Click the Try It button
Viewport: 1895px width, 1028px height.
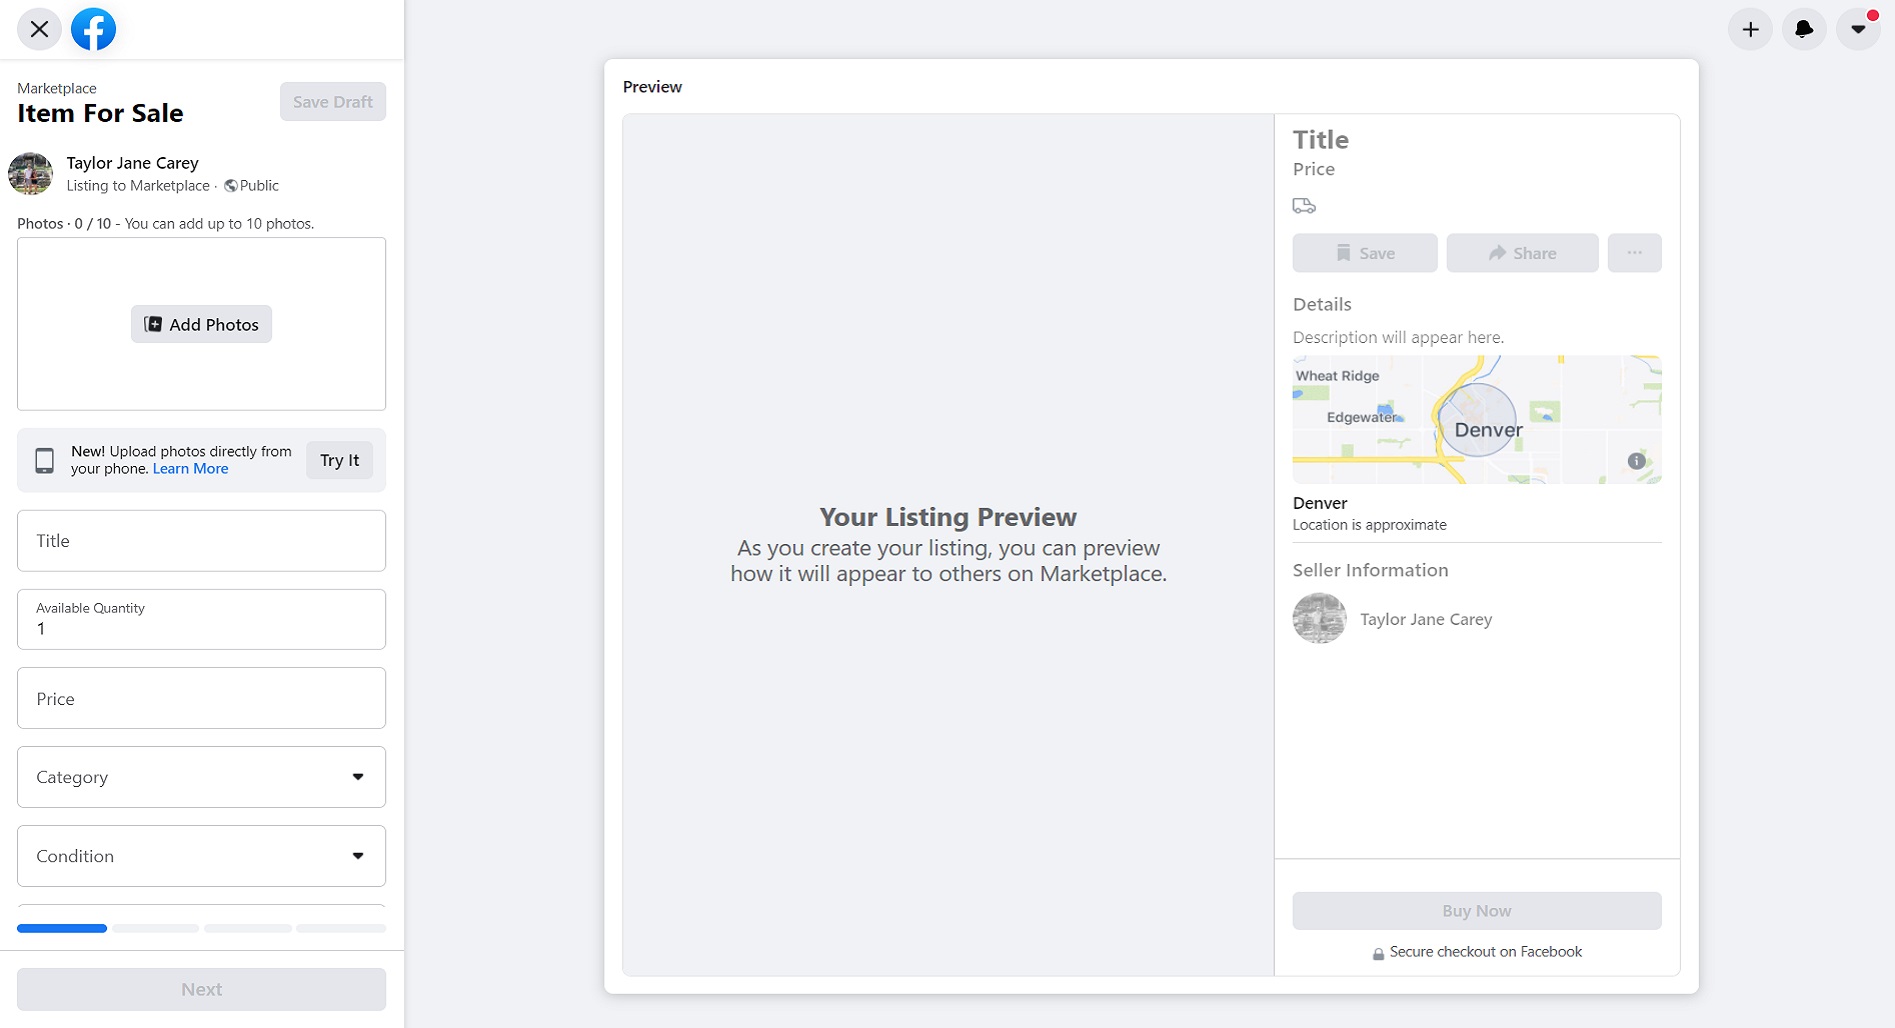[339, 460]
